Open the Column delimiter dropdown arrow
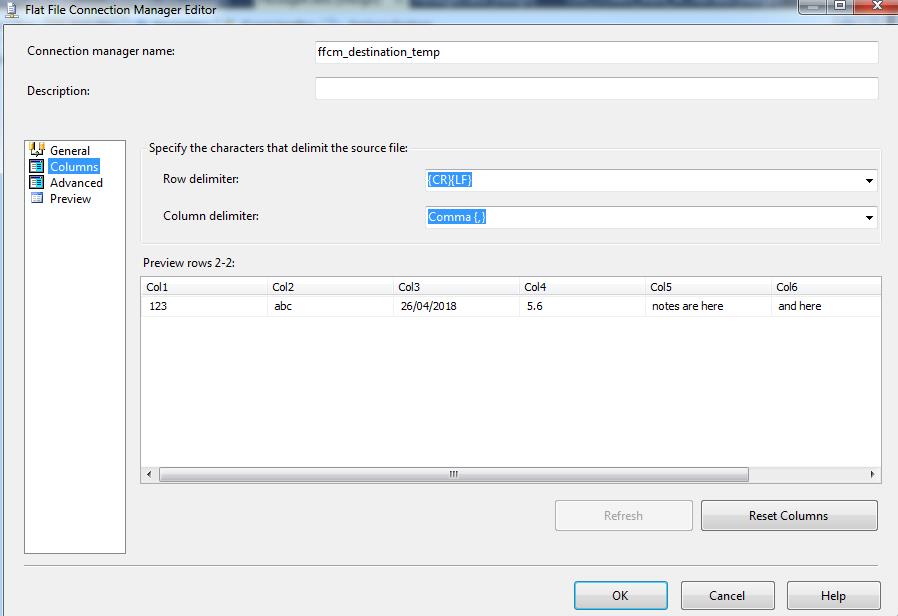This screenshot has width=898, height=616. [x=869, y=218]
